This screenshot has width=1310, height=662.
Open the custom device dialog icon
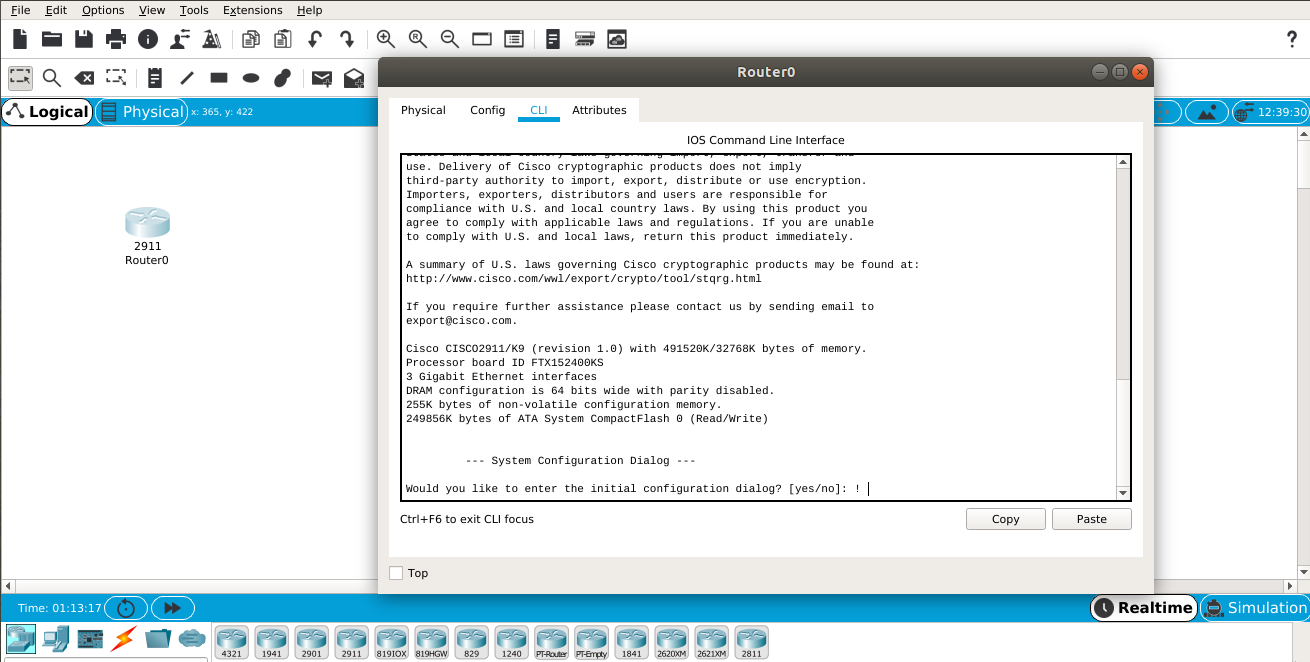(x=514, y=39)
